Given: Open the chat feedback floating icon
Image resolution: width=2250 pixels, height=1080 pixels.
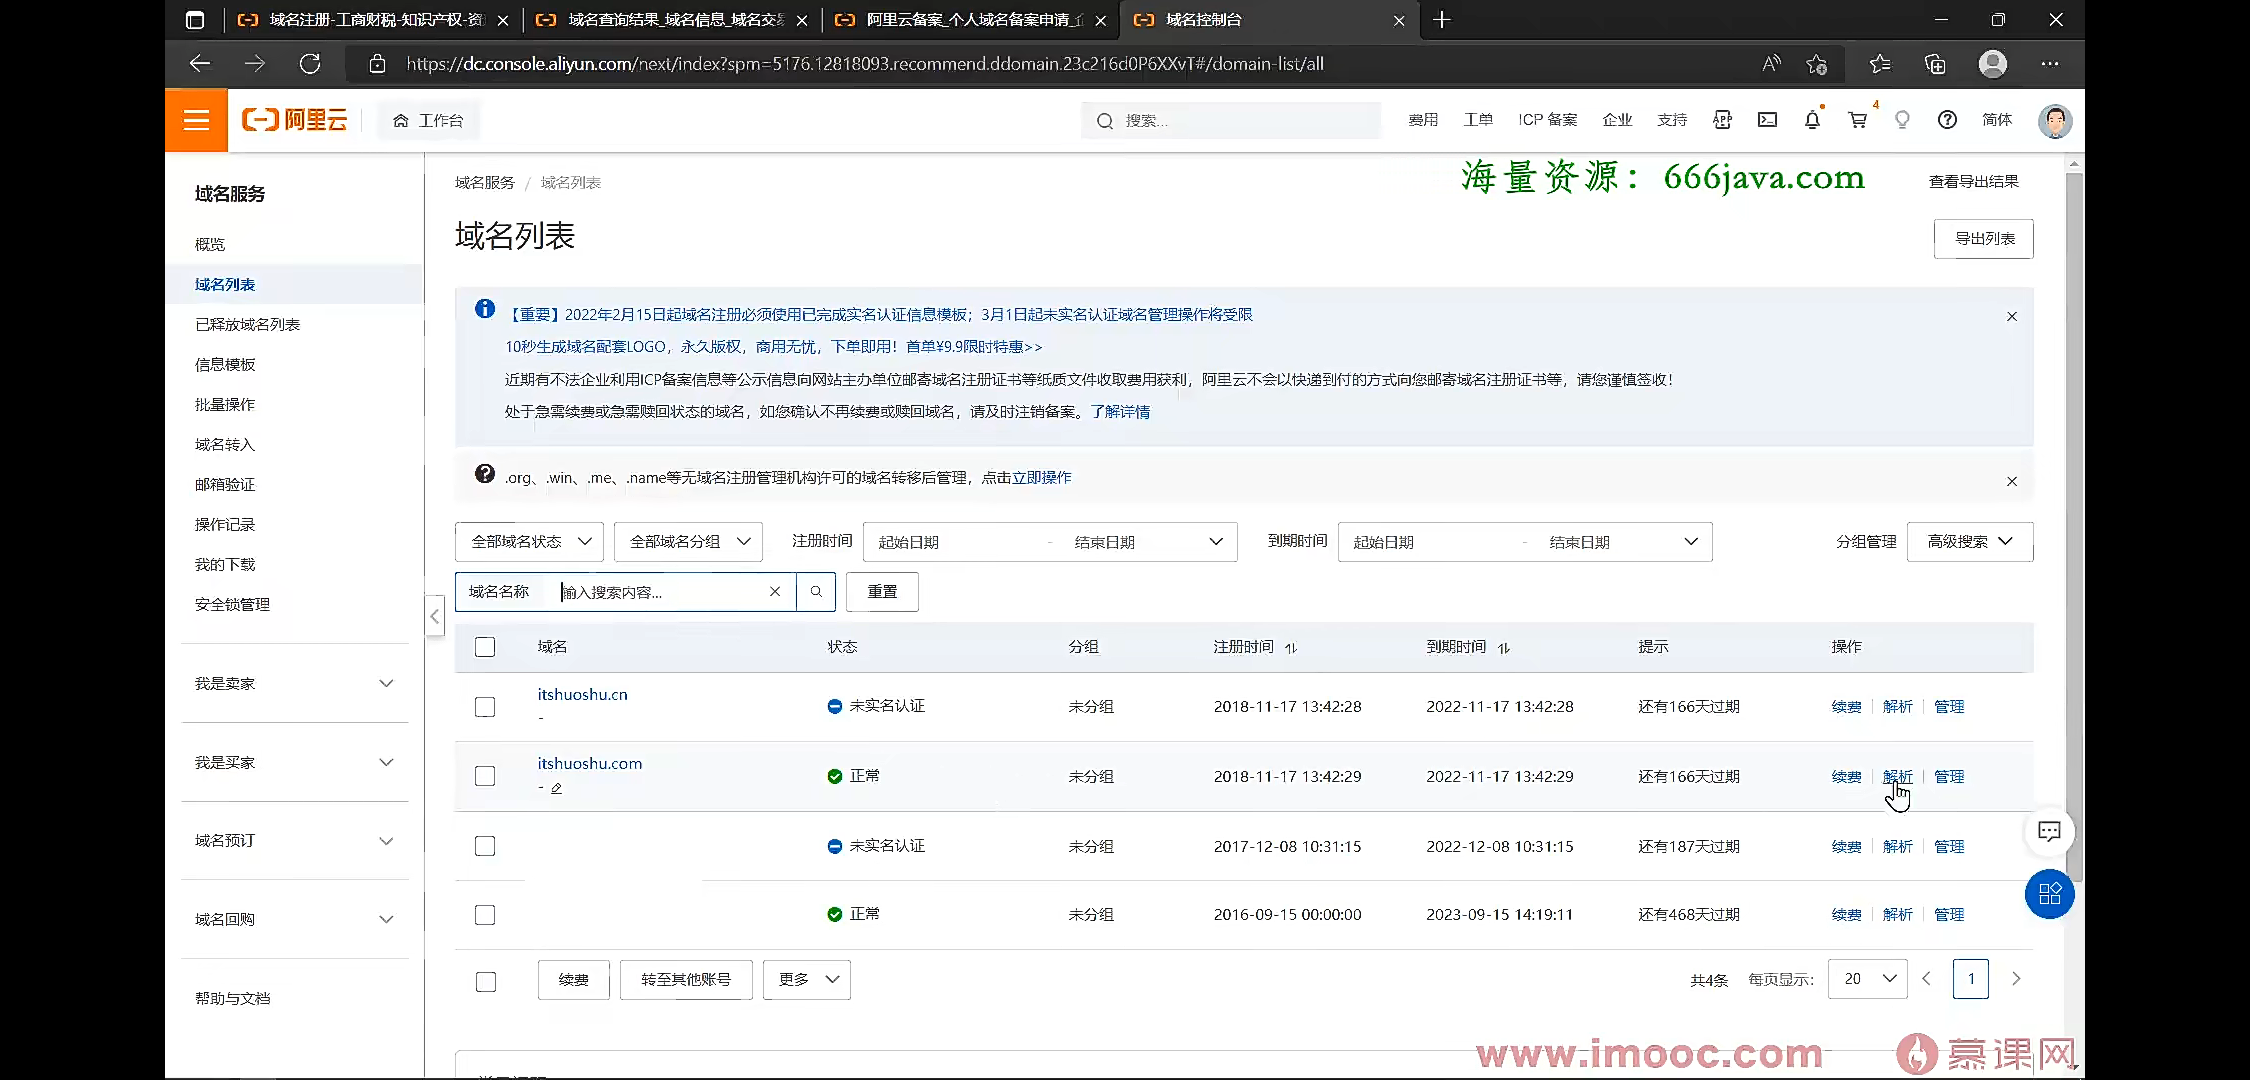Looking at the screenshot, I should pos(2049,832).
